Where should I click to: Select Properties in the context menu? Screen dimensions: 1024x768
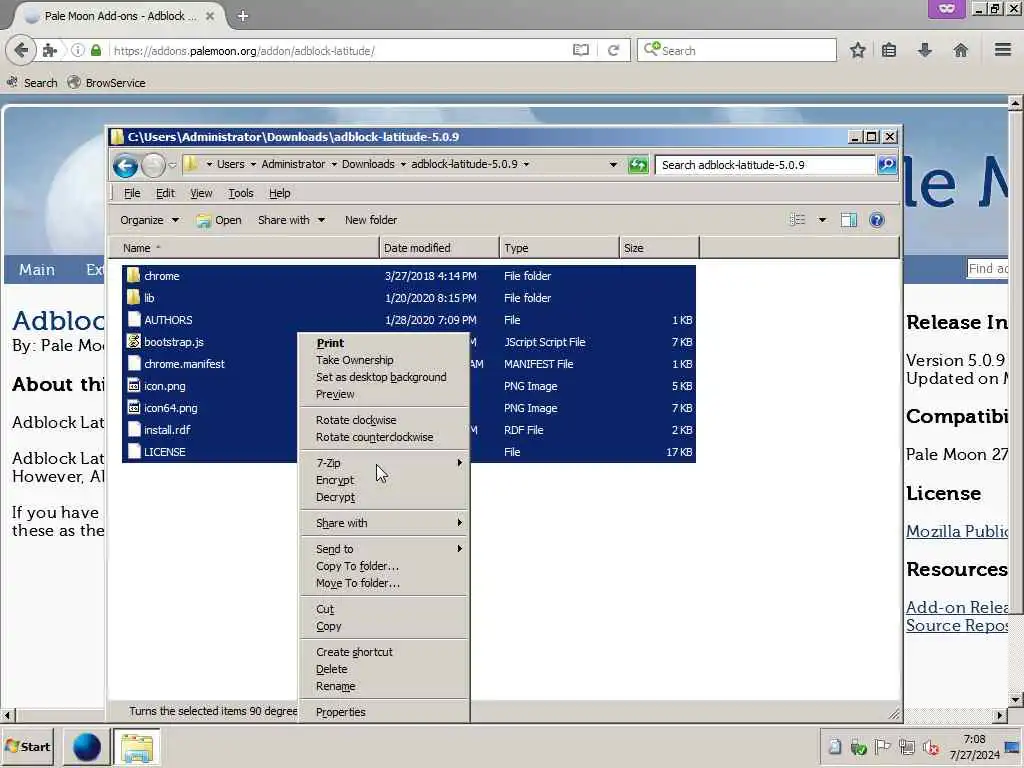coord(384,712)
